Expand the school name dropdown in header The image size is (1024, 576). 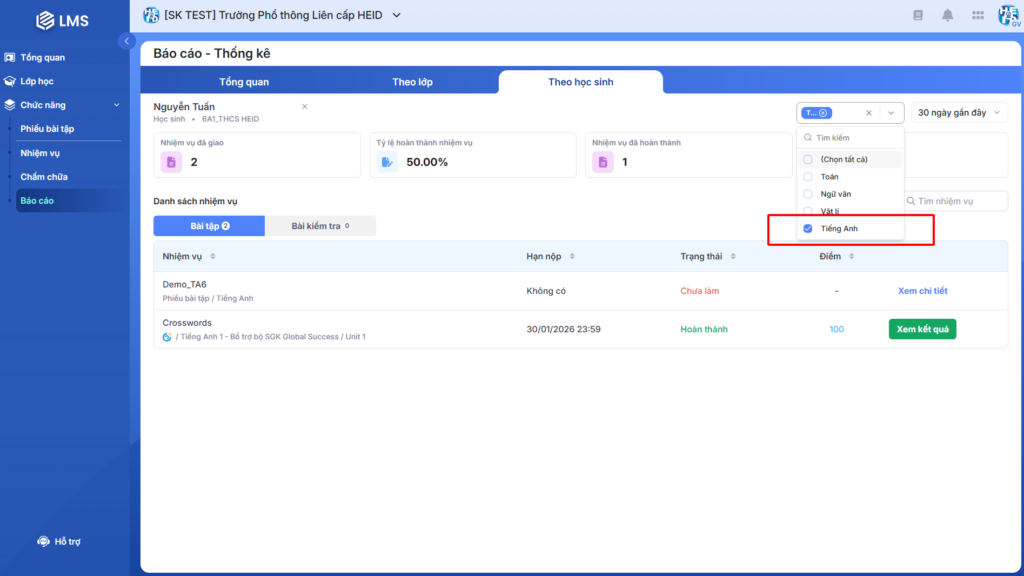tap(397, 15)
